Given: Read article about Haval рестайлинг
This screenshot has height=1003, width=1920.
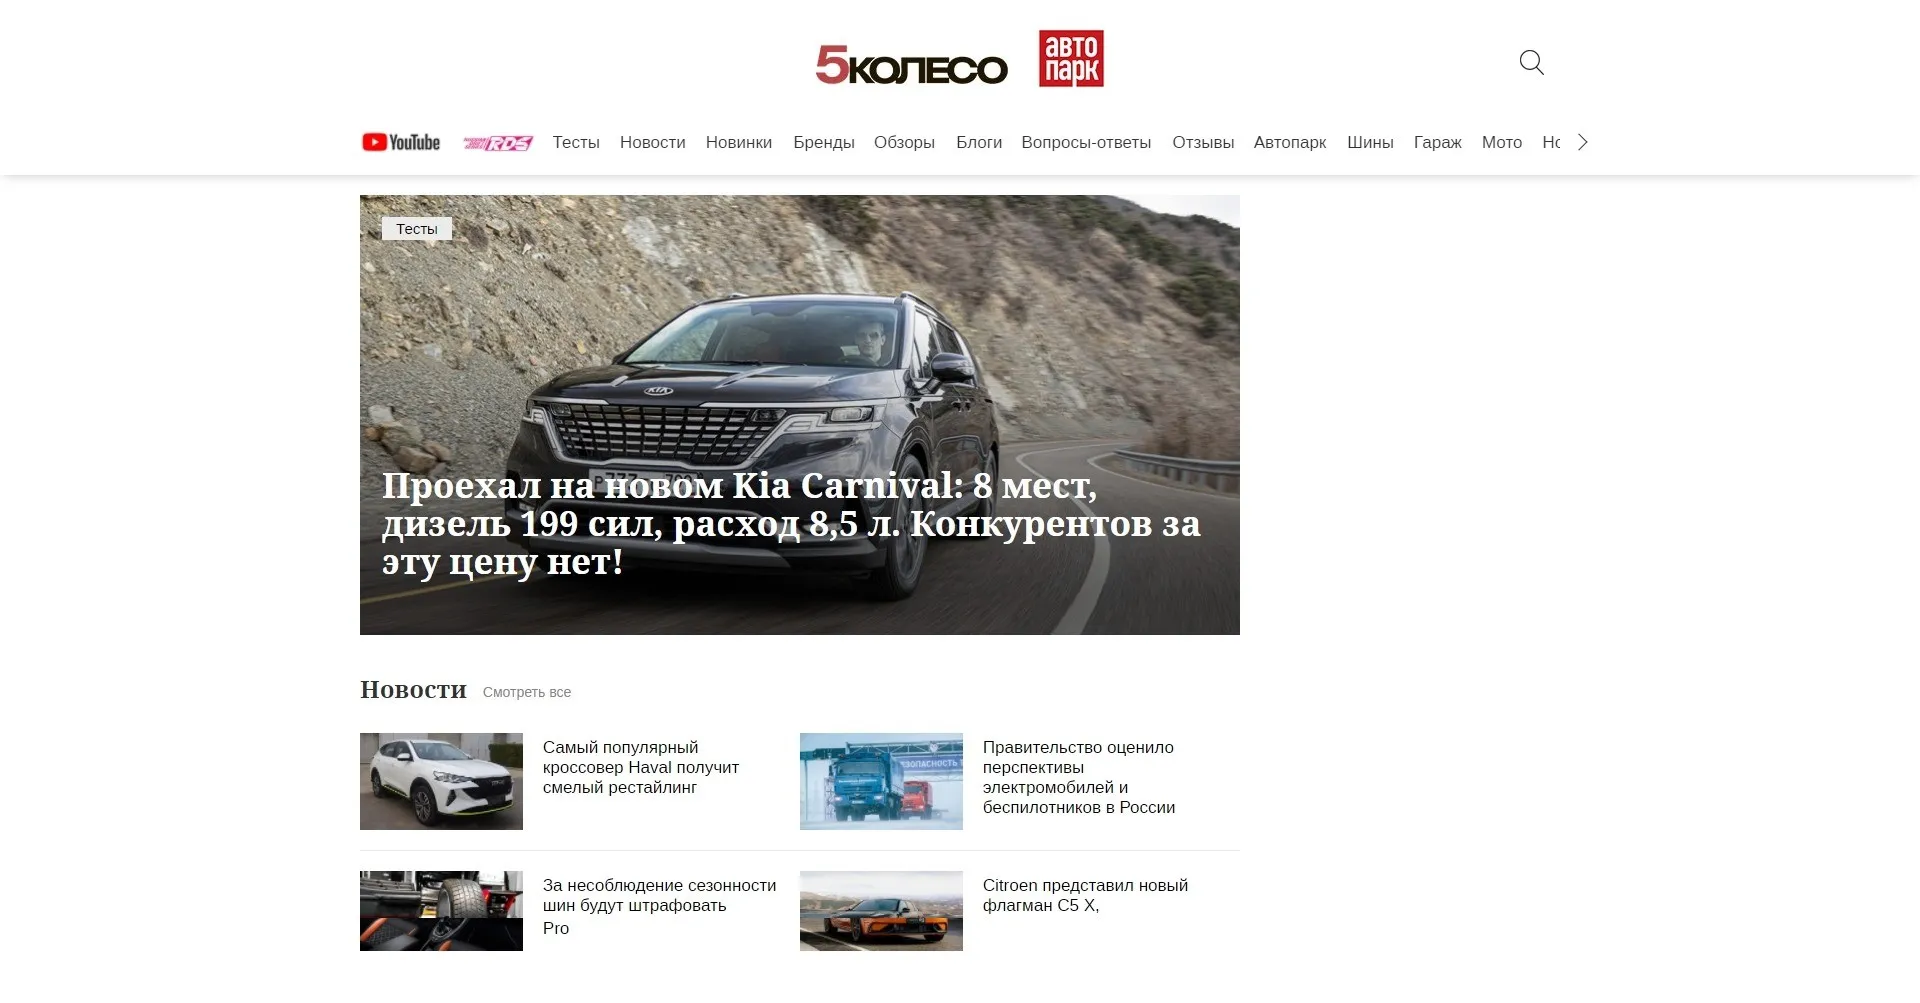Looking at the screenshot, I should (641, 767).
